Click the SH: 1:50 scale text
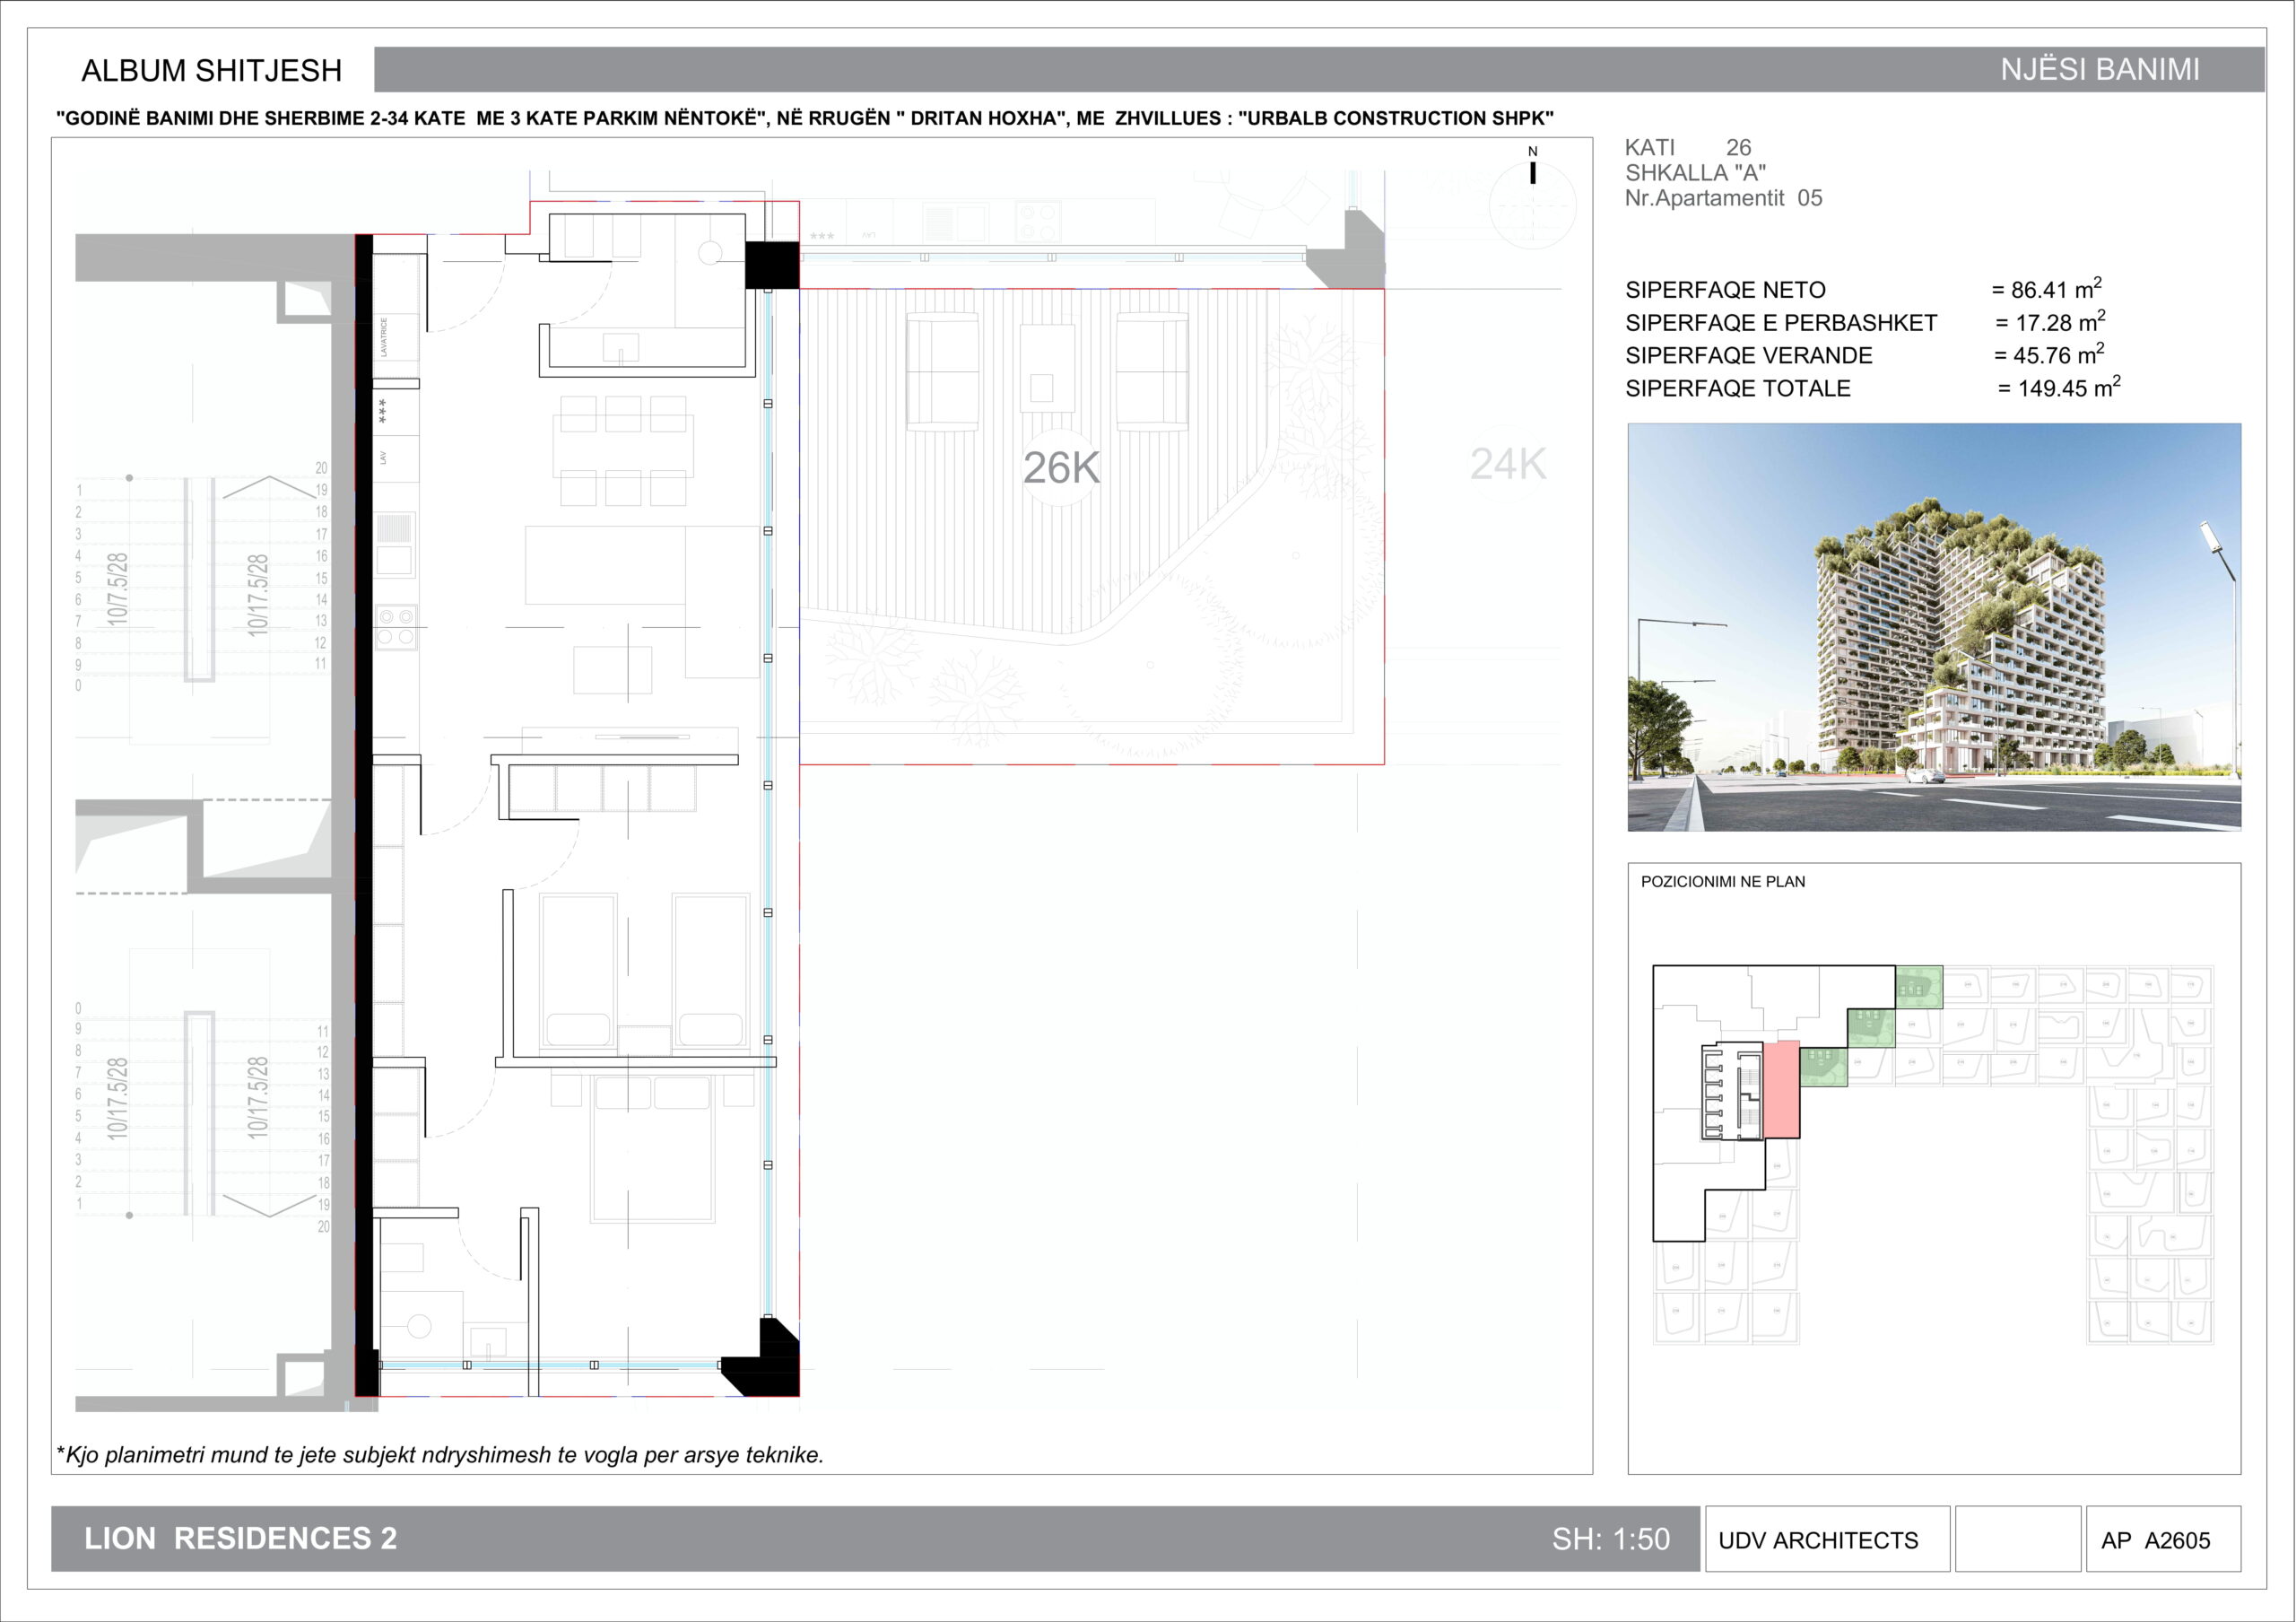 point(1610,1539)
